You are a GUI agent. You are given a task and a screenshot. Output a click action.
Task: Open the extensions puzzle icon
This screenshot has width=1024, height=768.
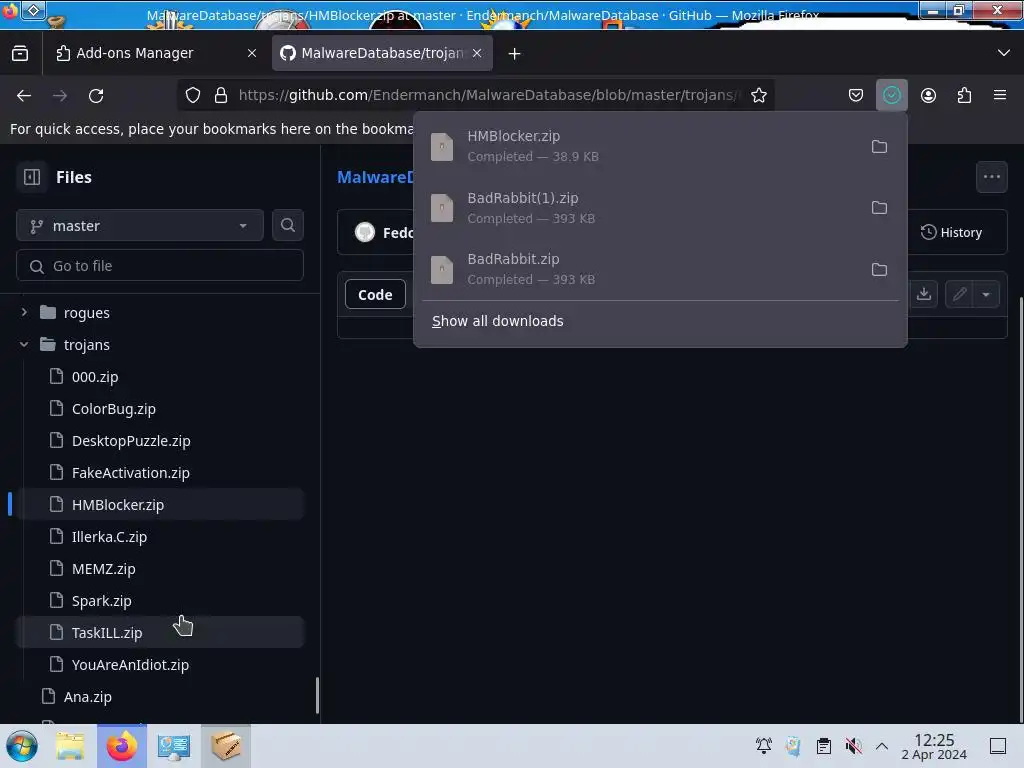[x=964, y=95]
